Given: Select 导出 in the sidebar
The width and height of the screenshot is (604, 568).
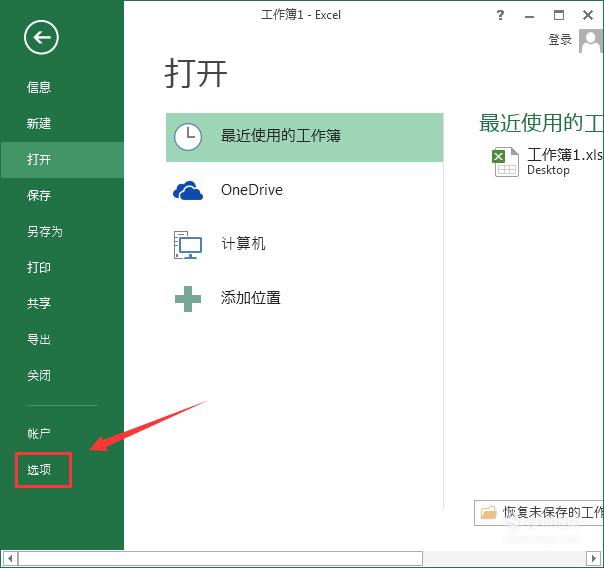Looking at the screenshot, I should 39,339.
